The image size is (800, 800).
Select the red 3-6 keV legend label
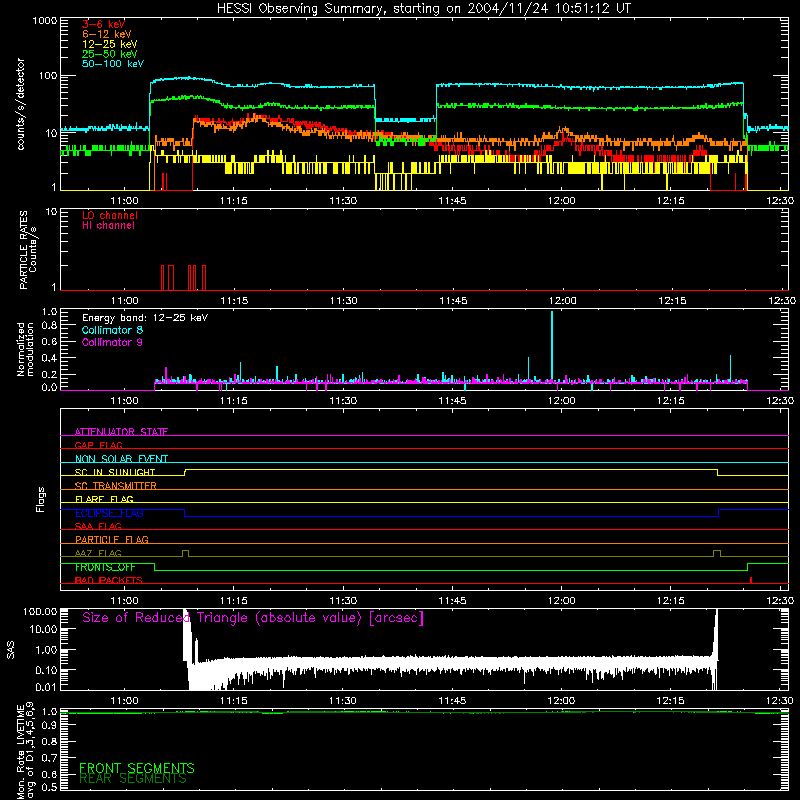tap(103, 24)
